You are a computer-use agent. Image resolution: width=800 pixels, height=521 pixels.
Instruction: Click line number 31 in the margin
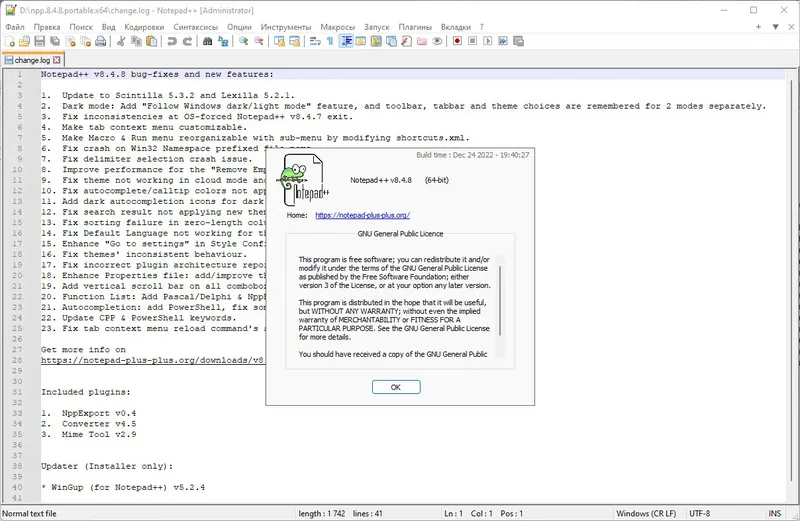17,392
